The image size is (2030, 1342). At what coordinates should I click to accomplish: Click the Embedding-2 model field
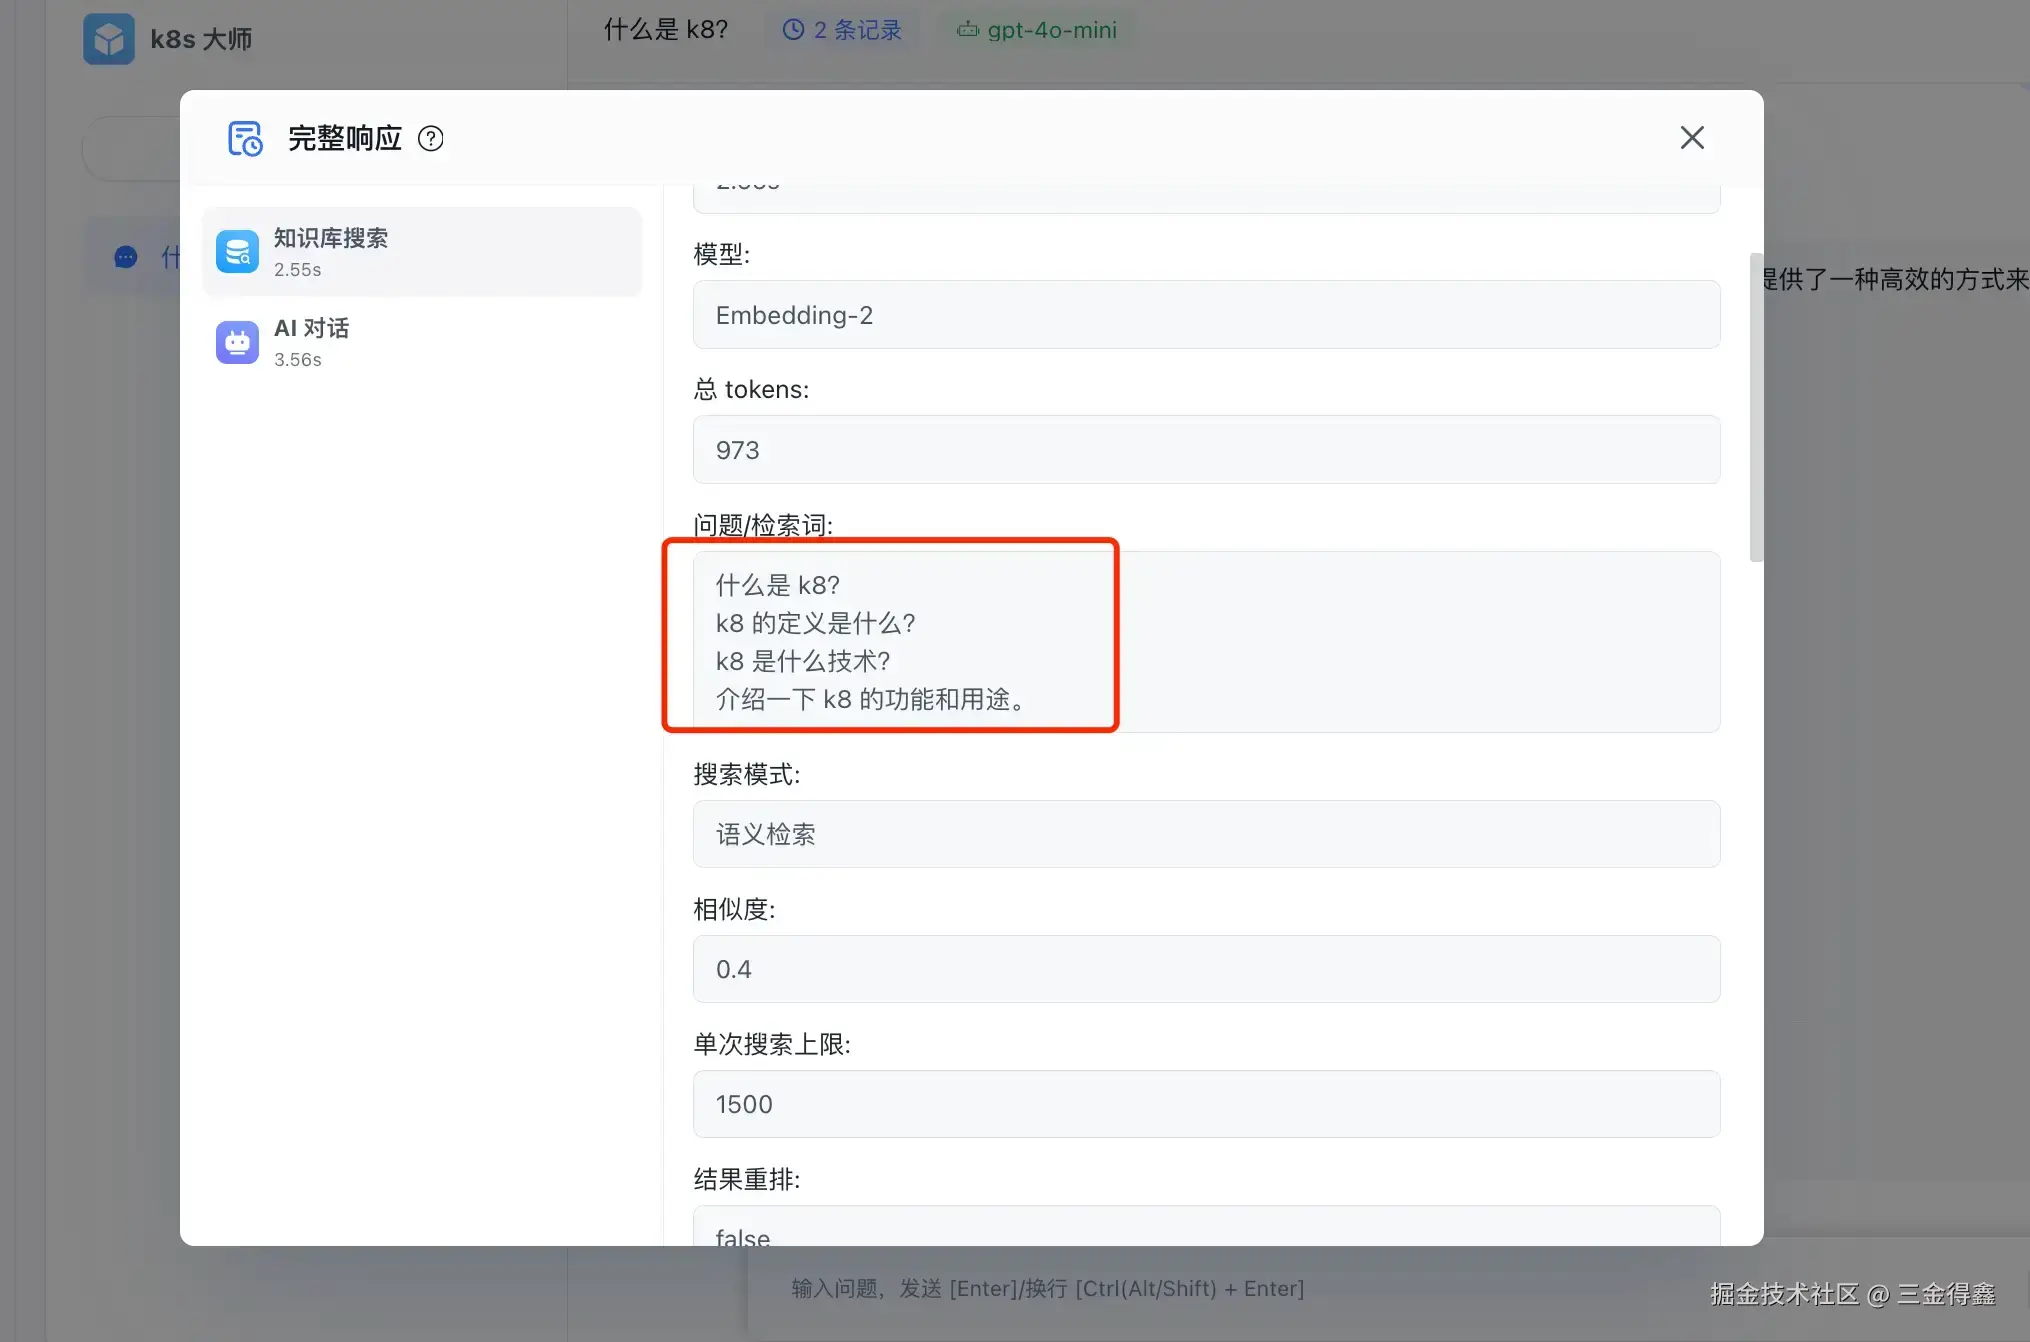(x=1205, y=315)
